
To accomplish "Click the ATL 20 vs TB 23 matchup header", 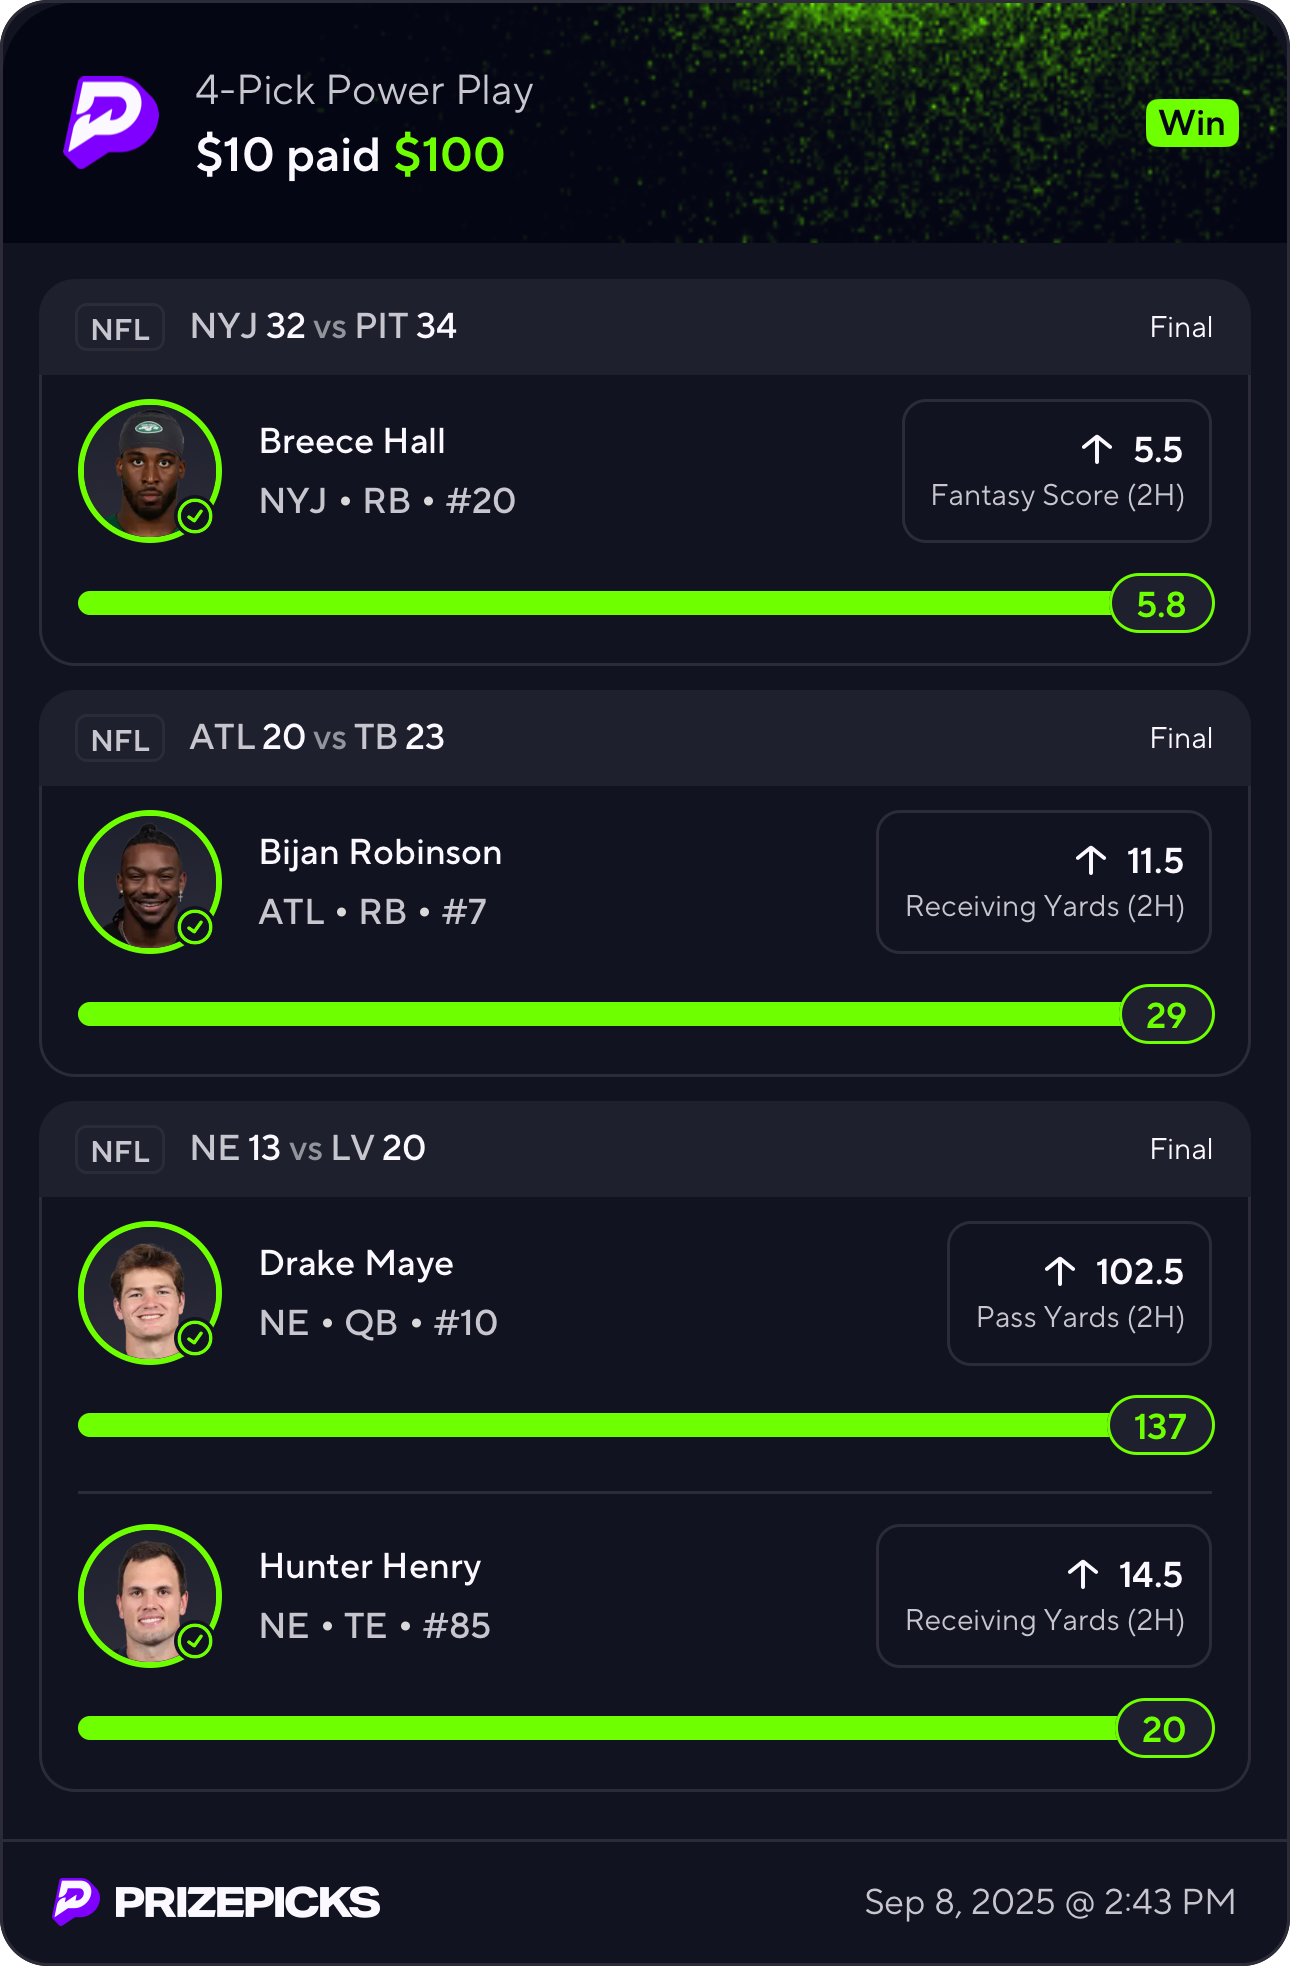I will (x=317, y=737).
